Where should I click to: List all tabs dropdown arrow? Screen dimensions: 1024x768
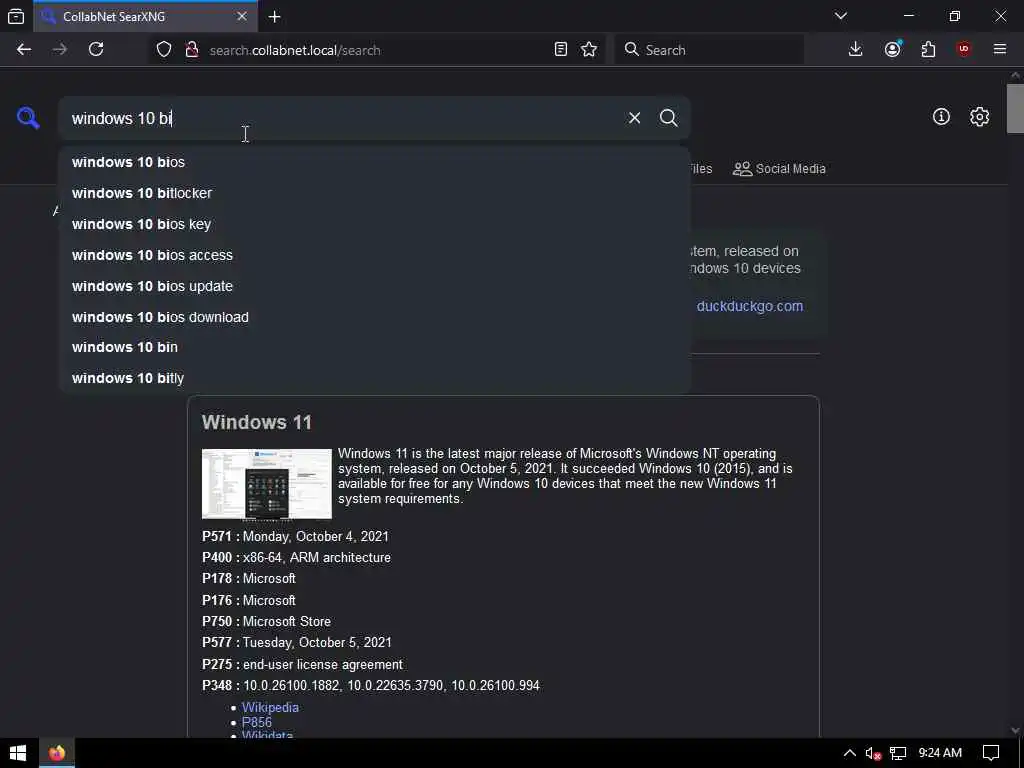click(x=841, y=16)
